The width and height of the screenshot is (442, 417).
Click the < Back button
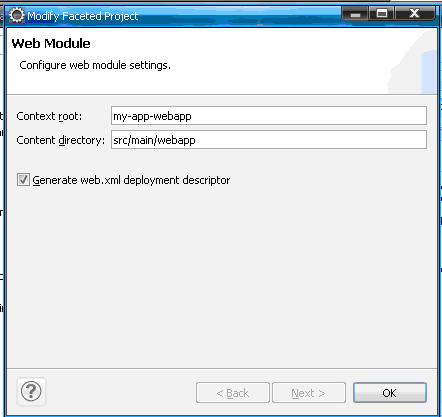point(233,393)
